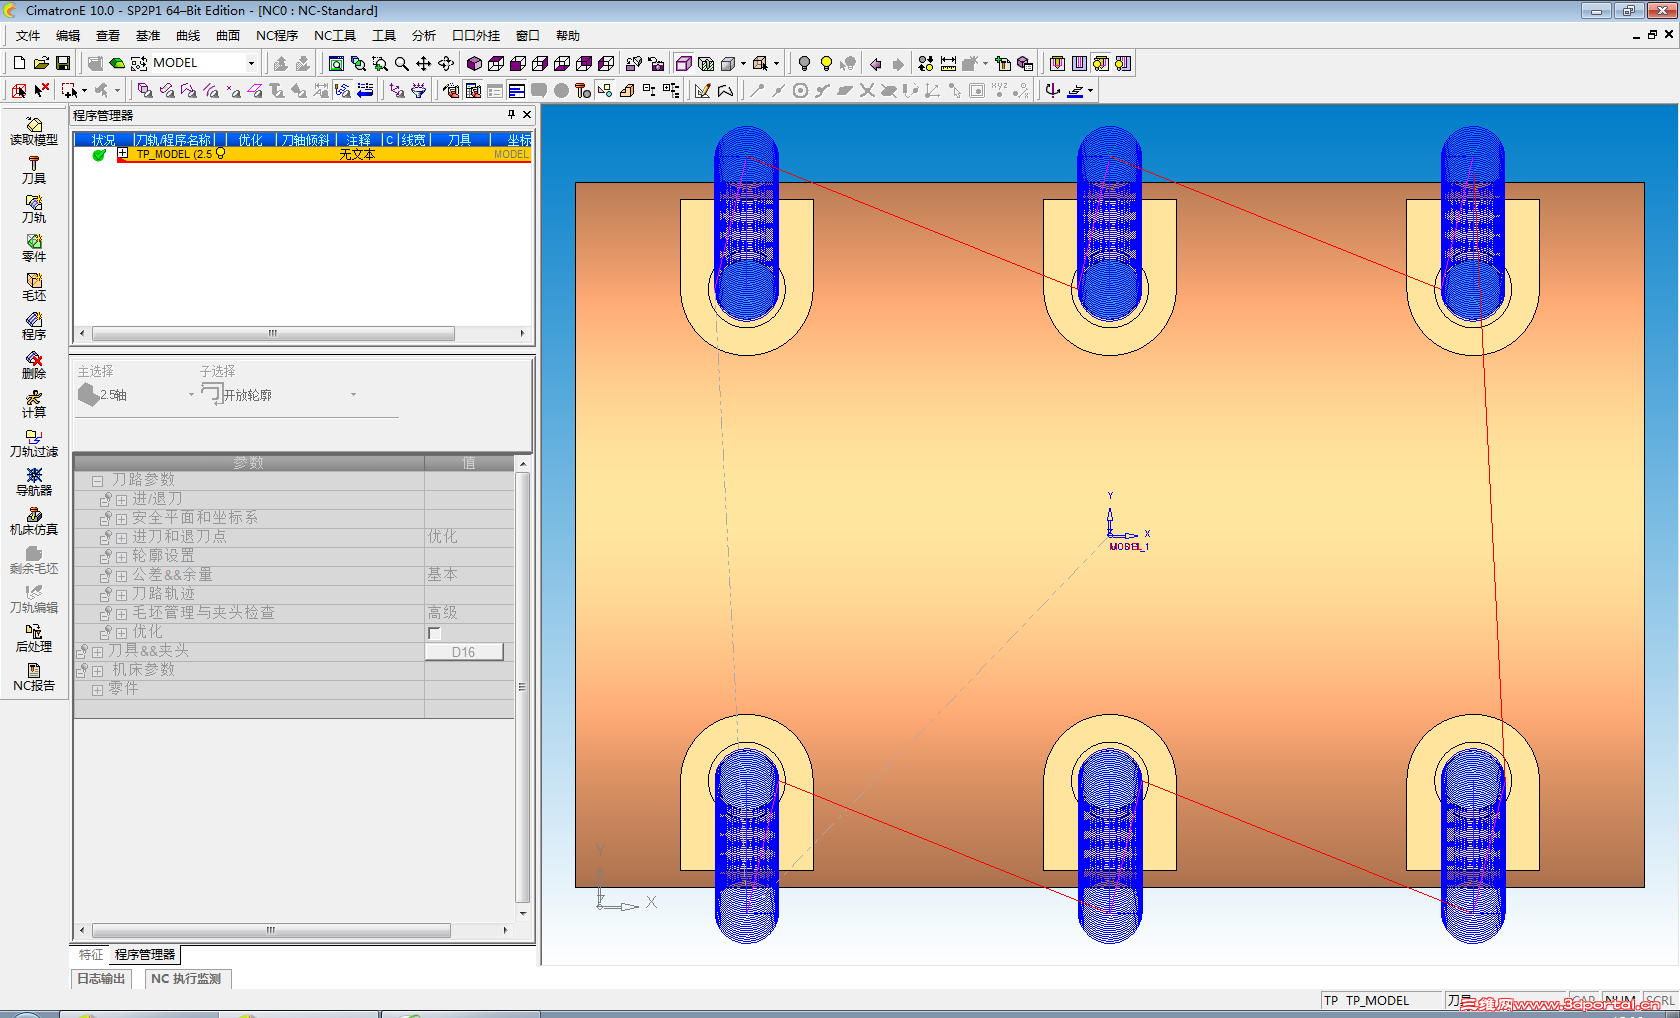The height and width of the screenshot is (1018, 1680).
Task: Open the 帮助 menu
Action: pyautogui.click(x=568, y=36)
